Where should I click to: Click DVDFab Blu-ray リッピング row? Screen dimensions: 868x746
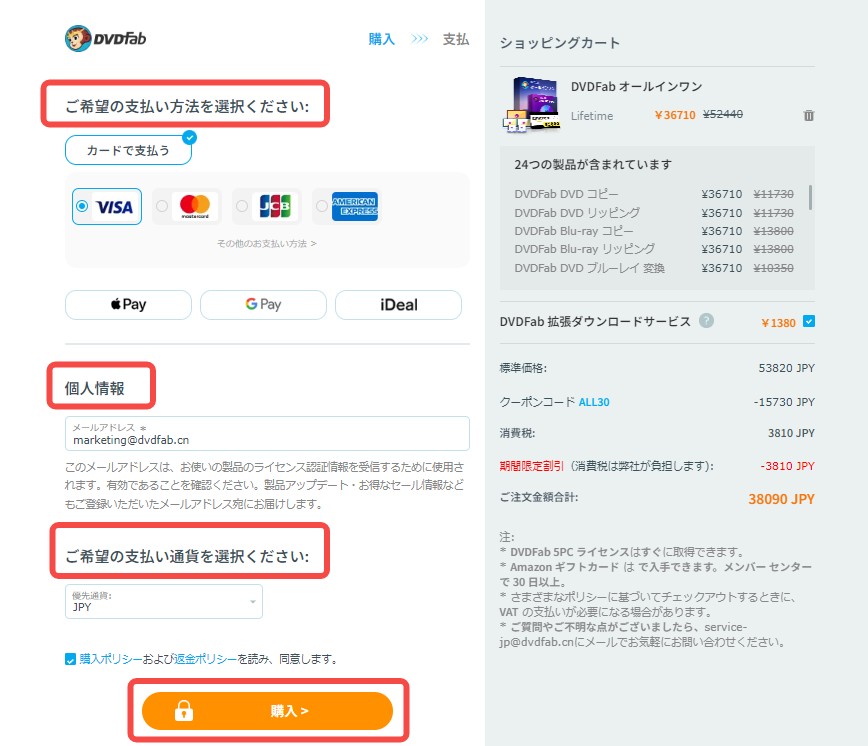654,249
